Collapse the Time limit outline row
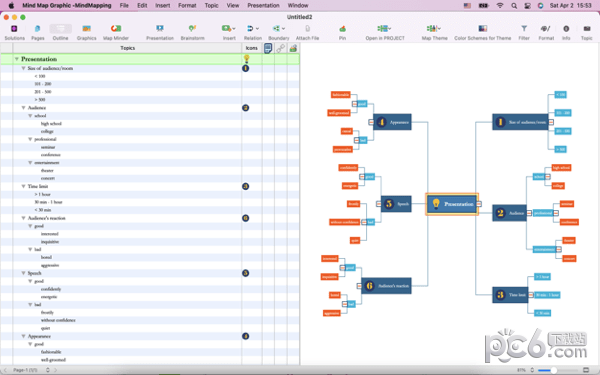The width and height of the screenshot is (600, 375). coord(23,186)
